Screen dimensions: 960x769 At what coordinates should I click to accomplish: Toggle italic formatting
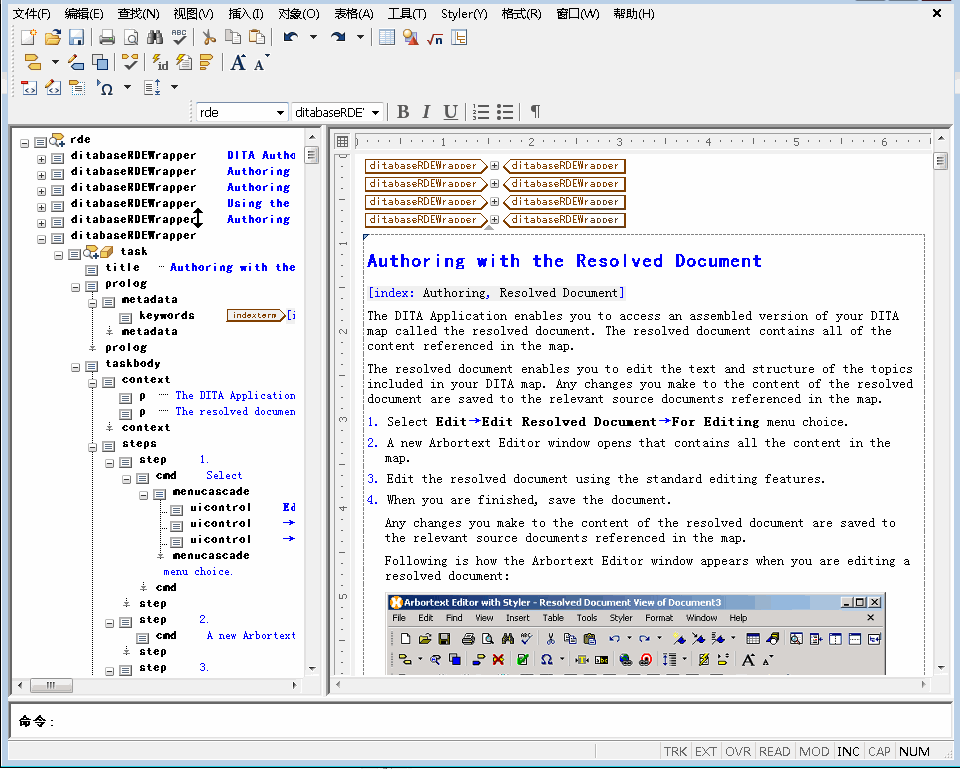(426, 111)
